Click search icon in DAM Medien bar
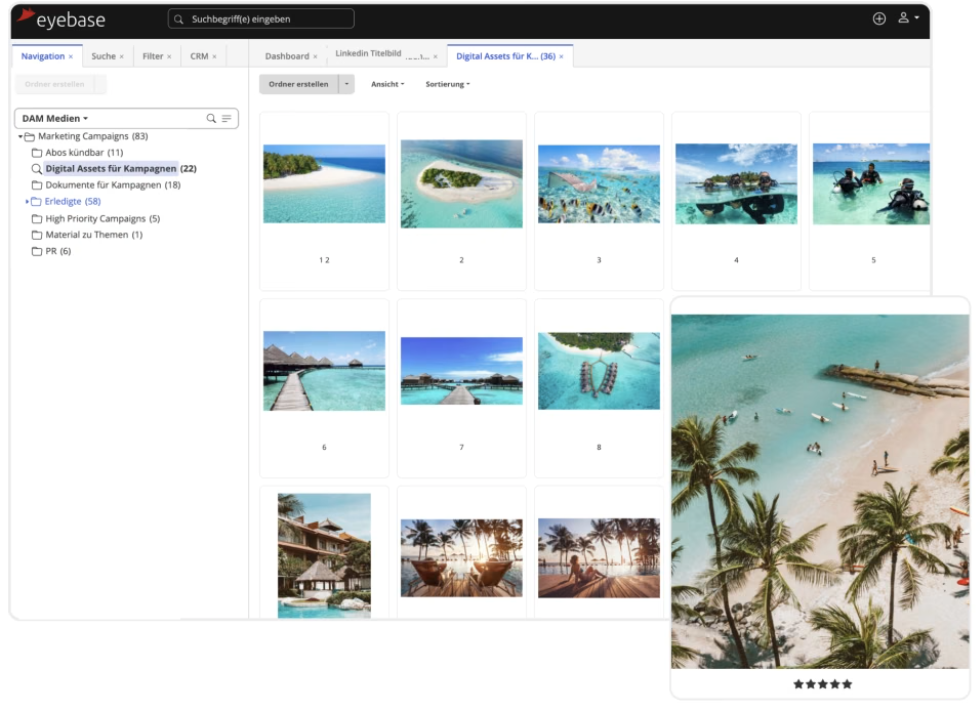Viewport: 980px width, 704px height. 211,118
